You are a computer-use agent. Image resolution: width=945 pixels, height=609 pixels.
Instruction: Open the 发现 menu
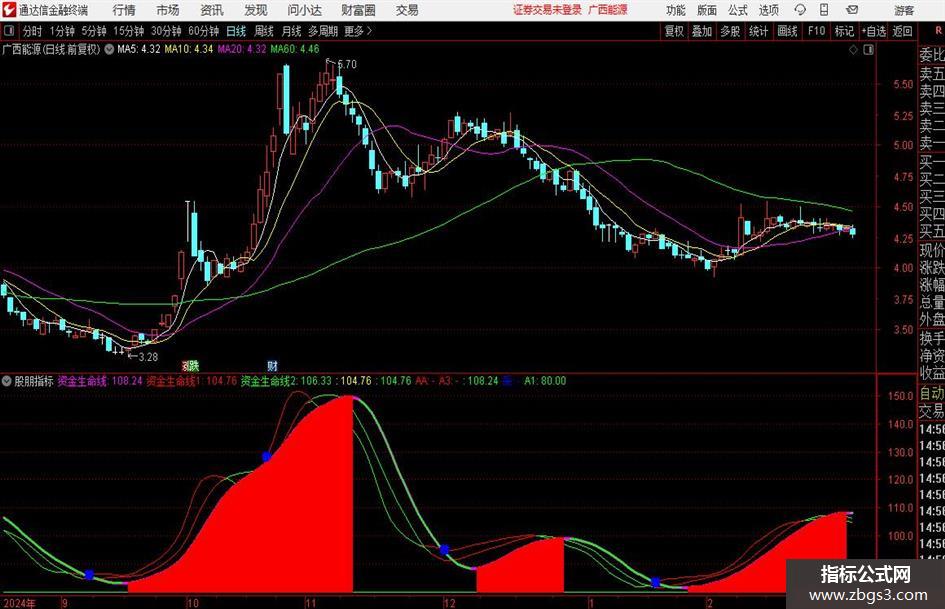pos(256,10)
